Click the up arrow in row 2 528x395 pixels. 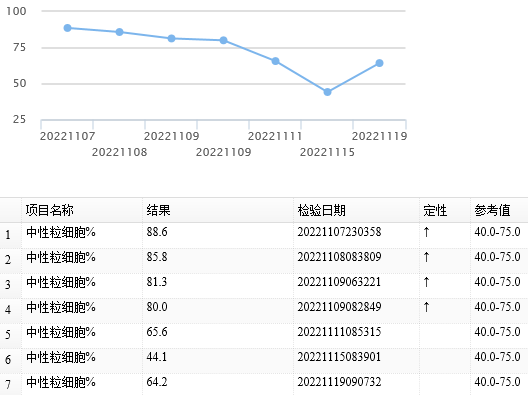426,257
